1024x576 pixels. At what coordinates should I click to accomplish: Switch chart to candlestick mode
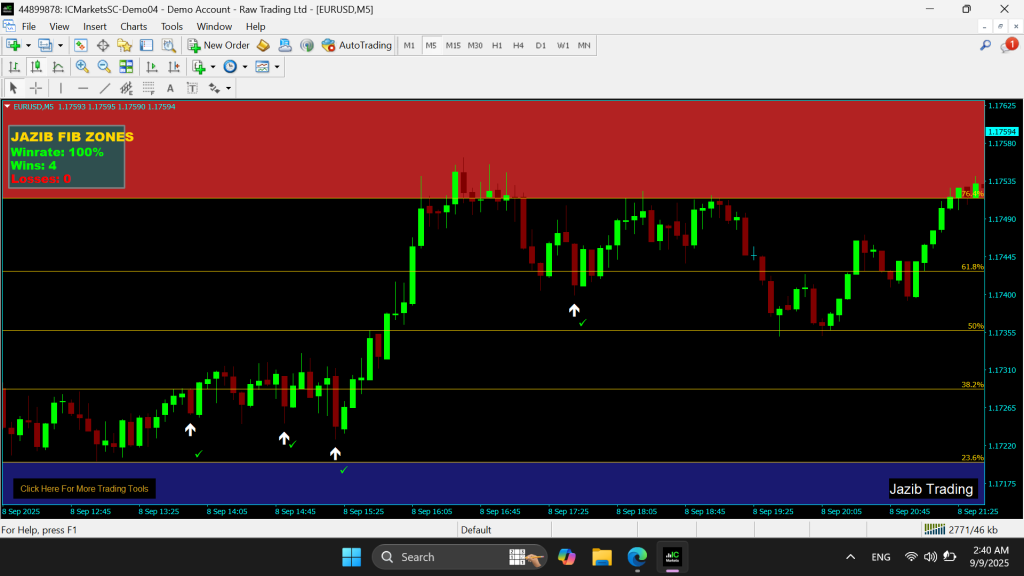(x=36, y=67)
